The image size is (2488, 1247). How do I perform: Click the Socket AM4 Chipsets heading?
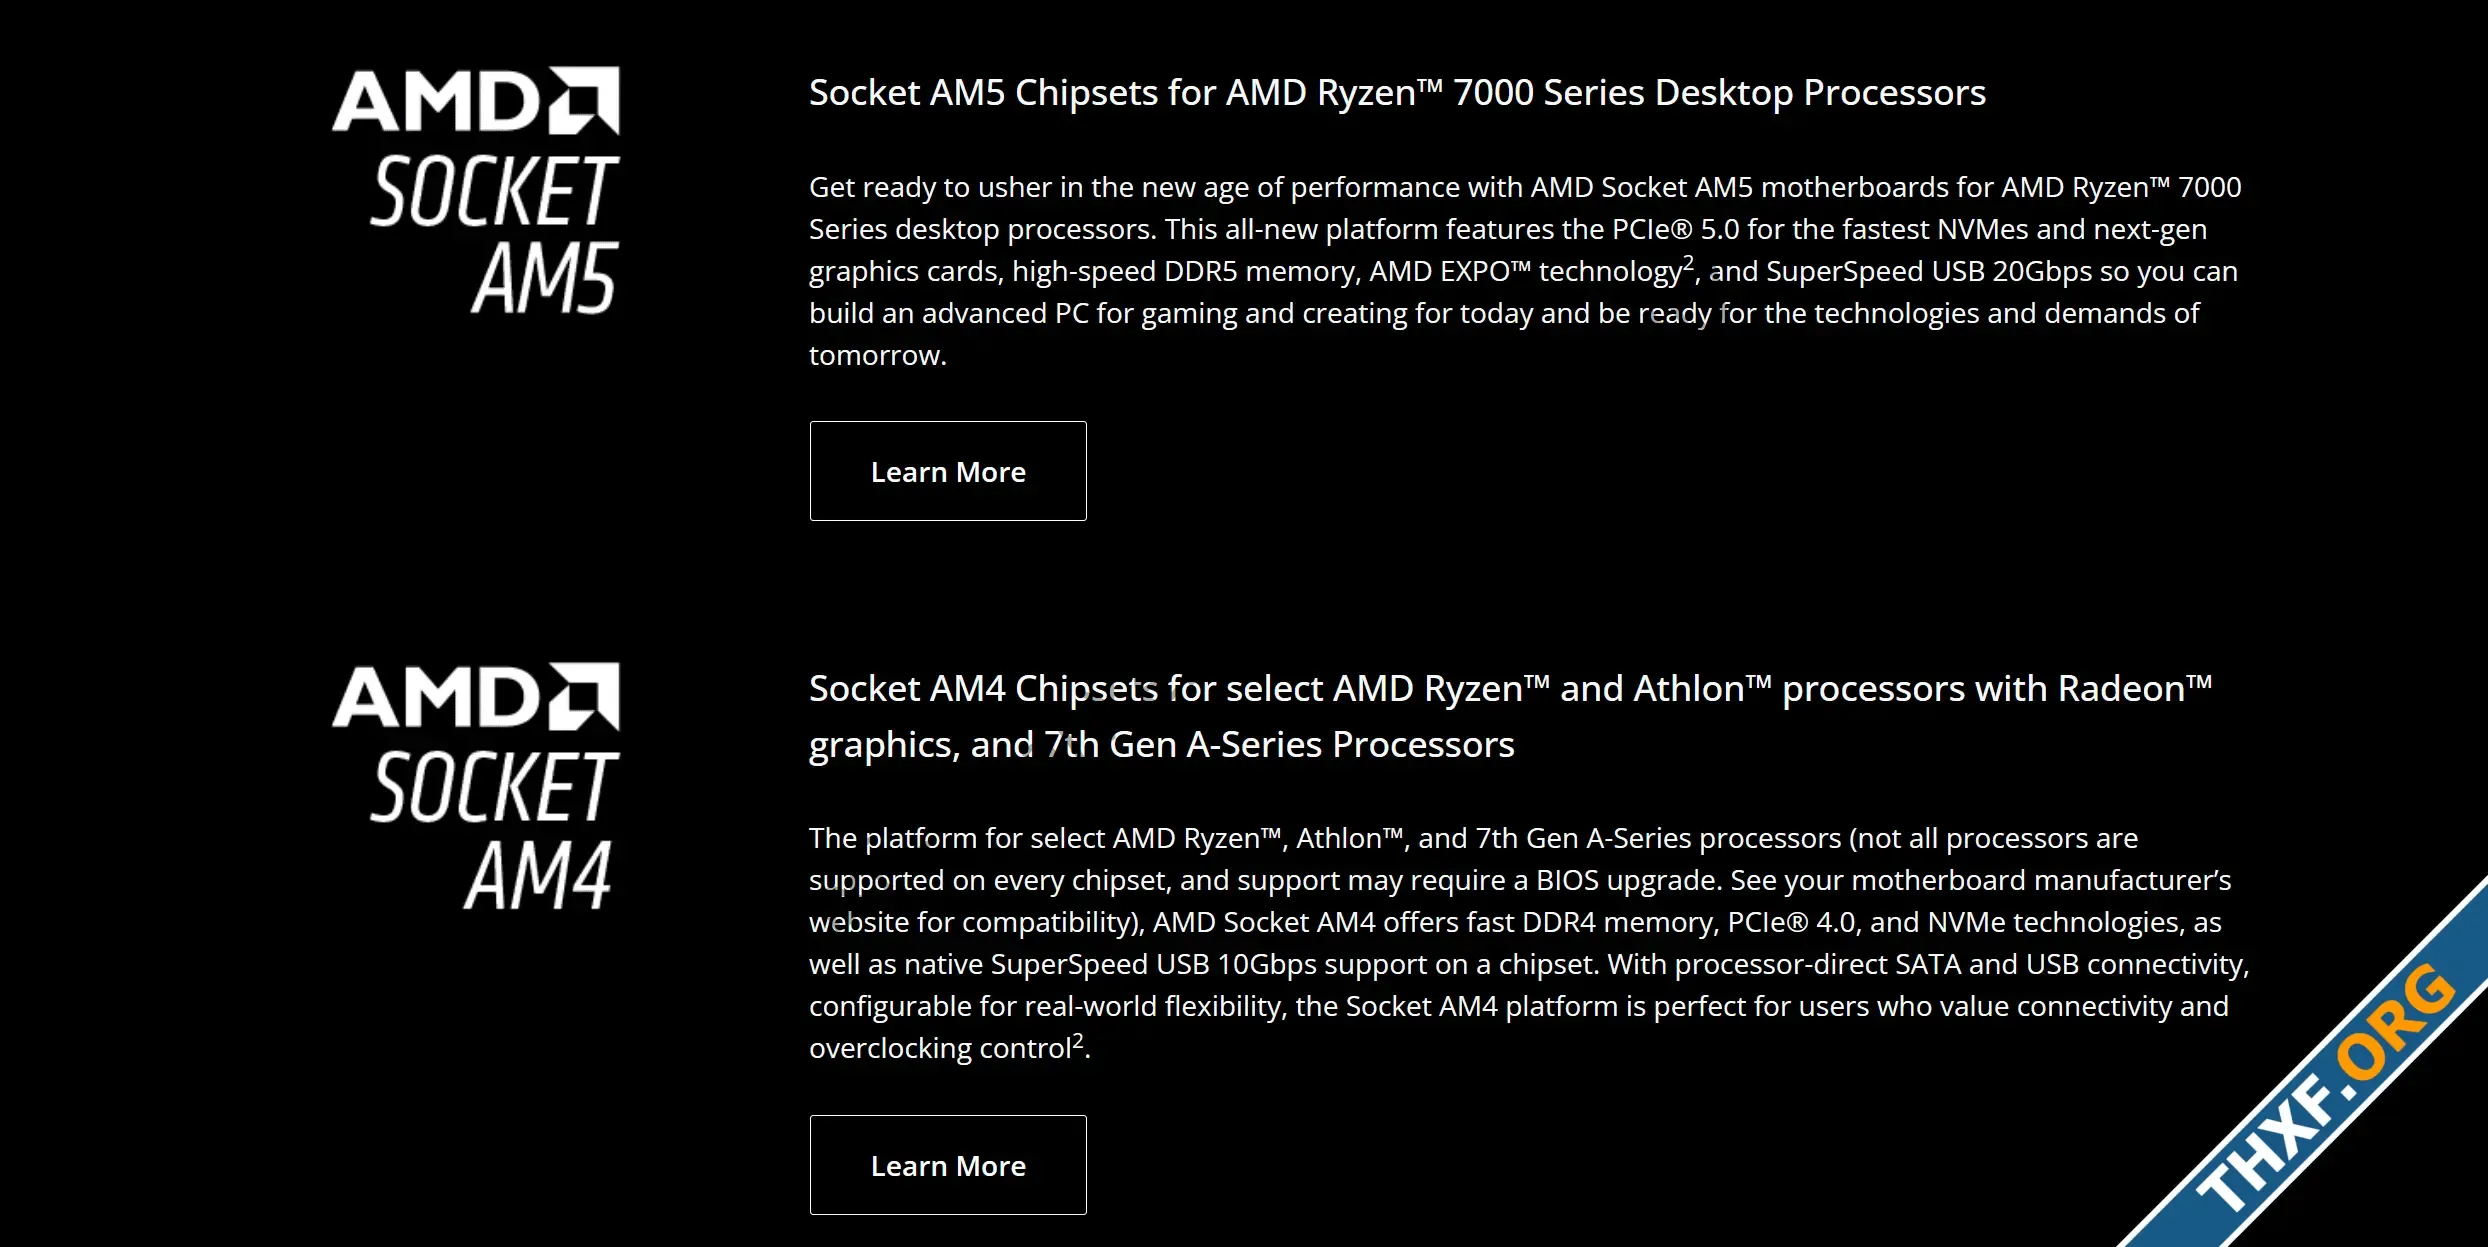coord(1511,716)
